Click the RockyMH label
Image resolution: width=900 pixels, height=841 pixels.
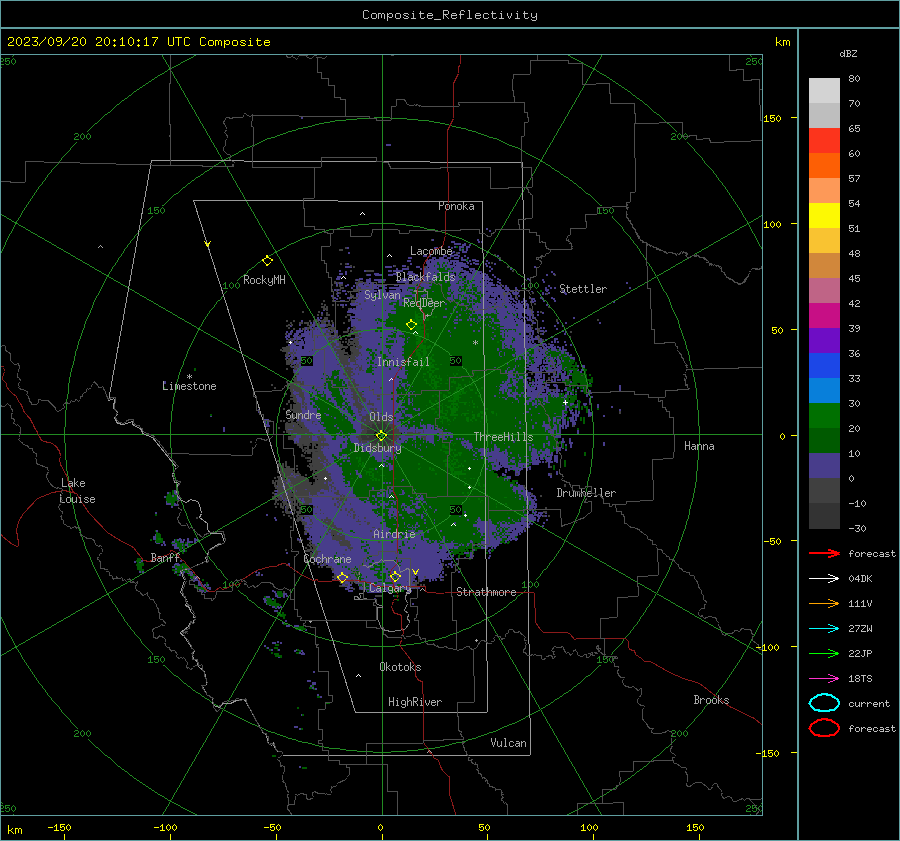pos(264,280)
